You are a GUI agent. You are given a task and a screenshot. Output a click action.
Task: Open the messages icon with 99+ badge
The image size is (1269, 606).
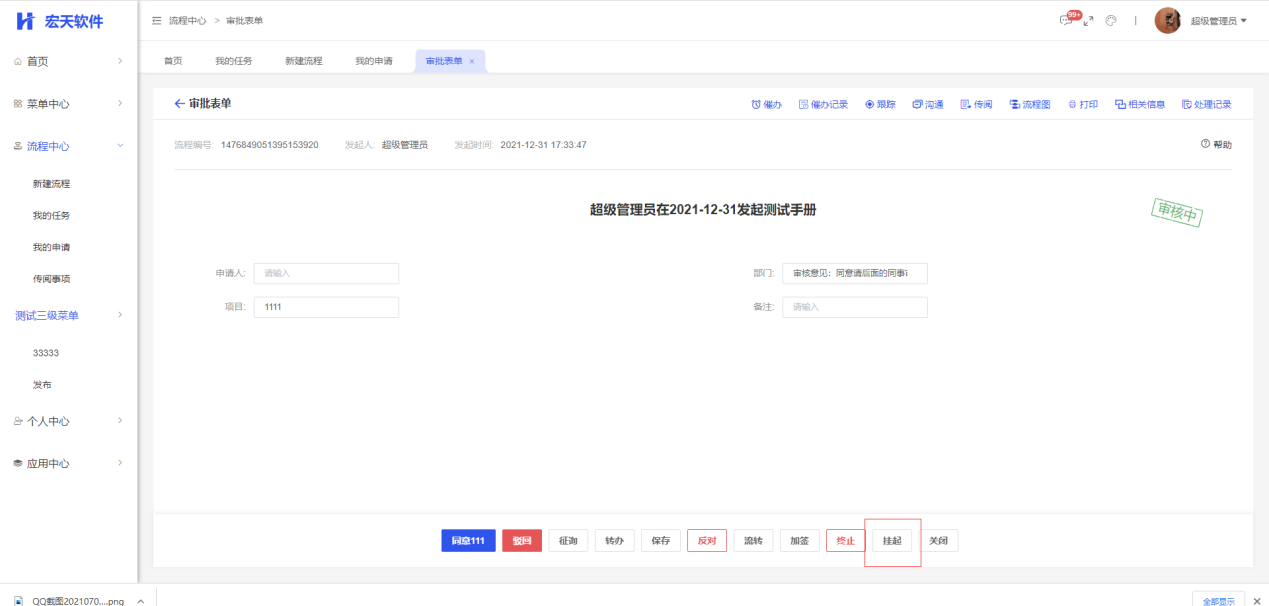(x=1066, y=21)
